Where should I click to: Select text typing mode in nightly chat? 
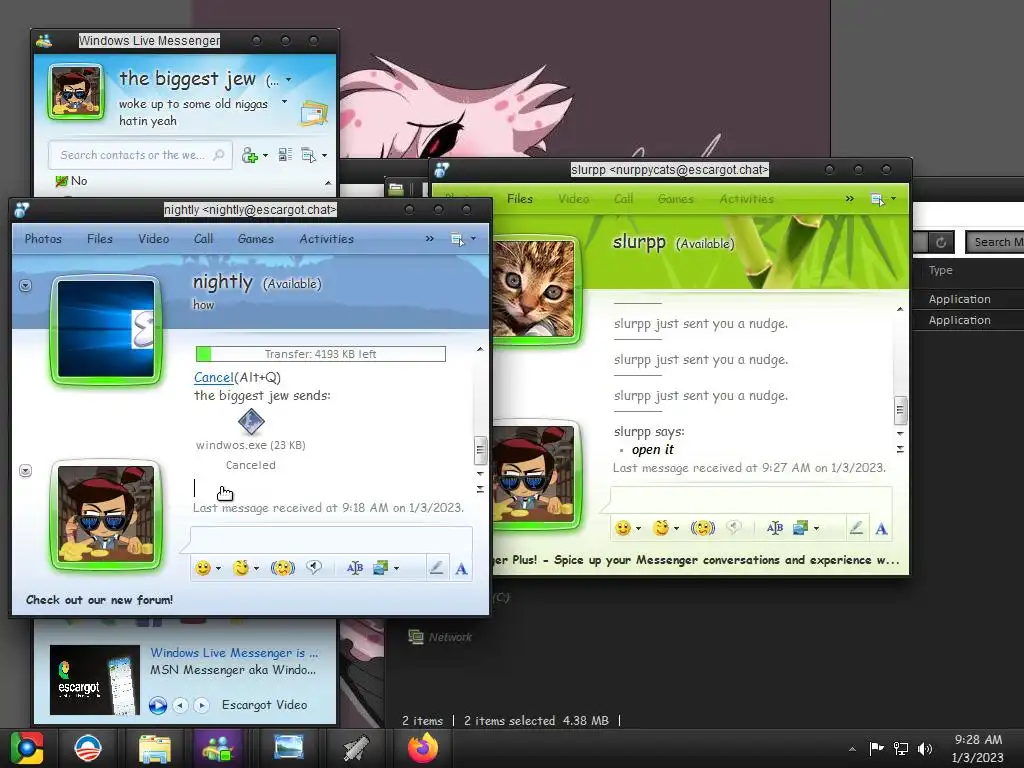(461, 569)
